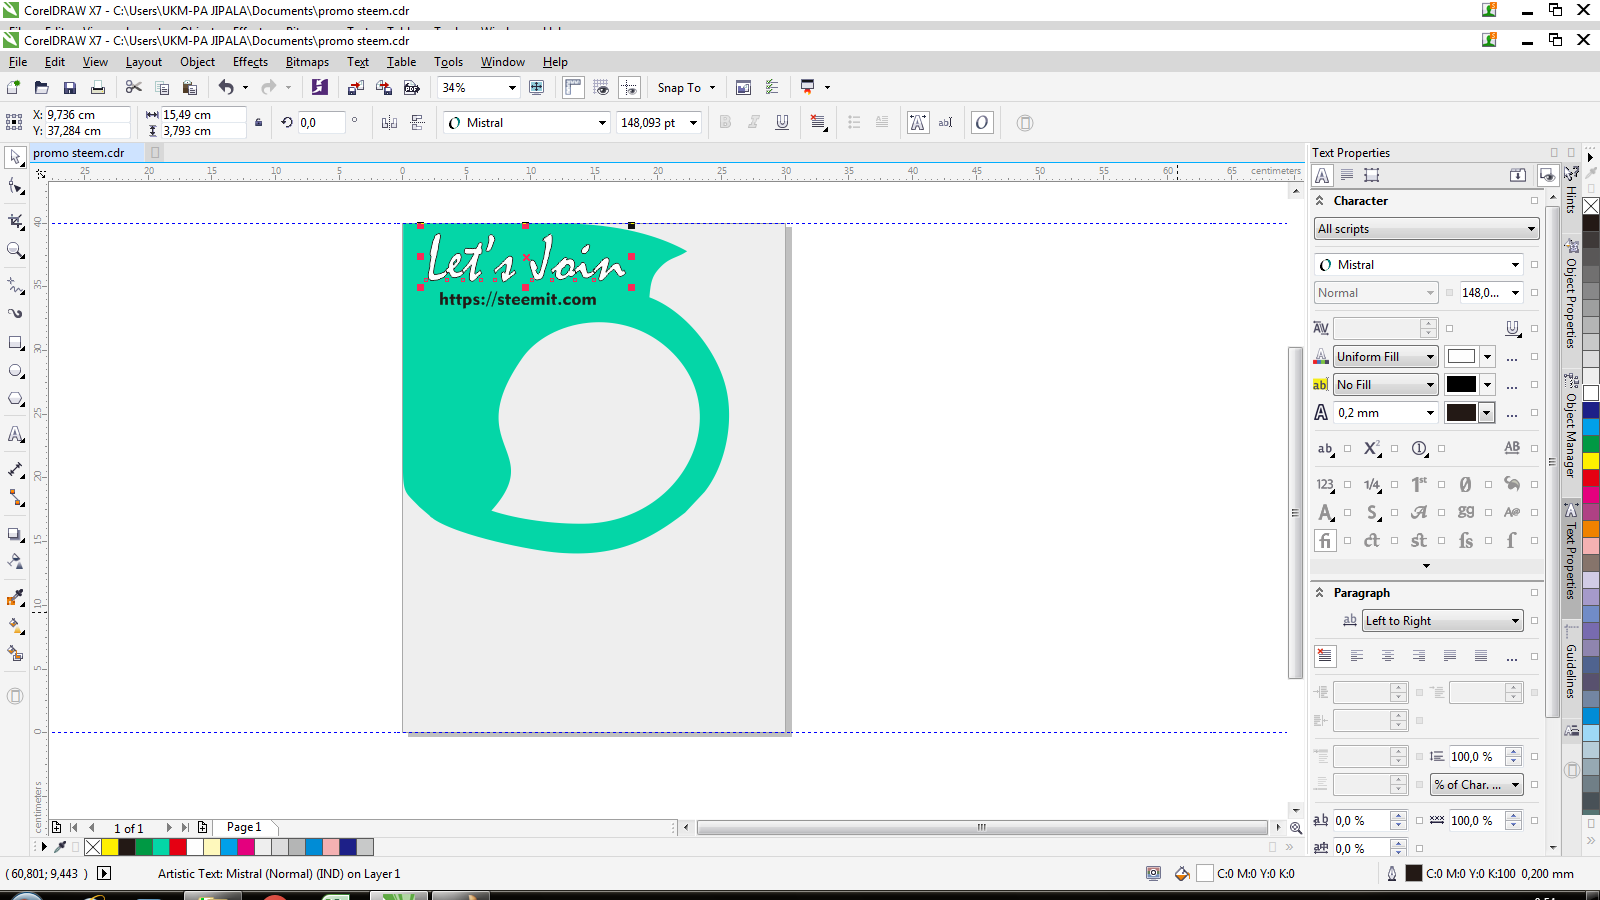Center-align the paragraph text
1600x900 pixels.
point(1387,656)
